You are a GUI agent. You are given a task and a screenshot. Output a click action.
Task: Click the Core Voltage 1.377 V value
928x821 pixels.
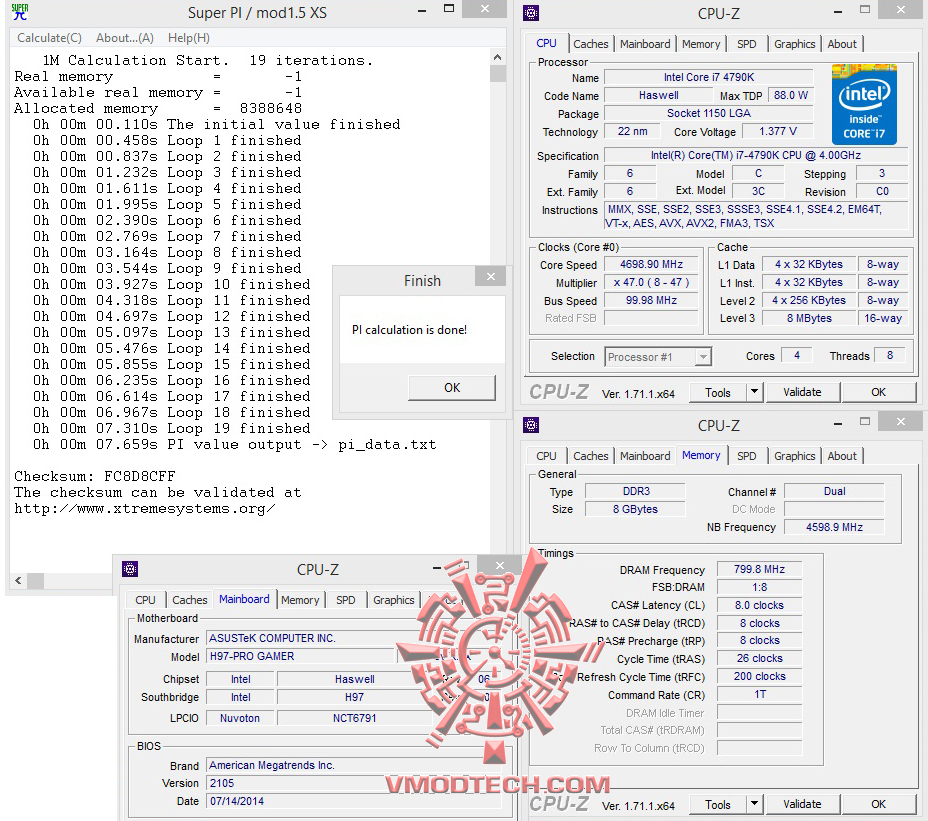(778, 131)
